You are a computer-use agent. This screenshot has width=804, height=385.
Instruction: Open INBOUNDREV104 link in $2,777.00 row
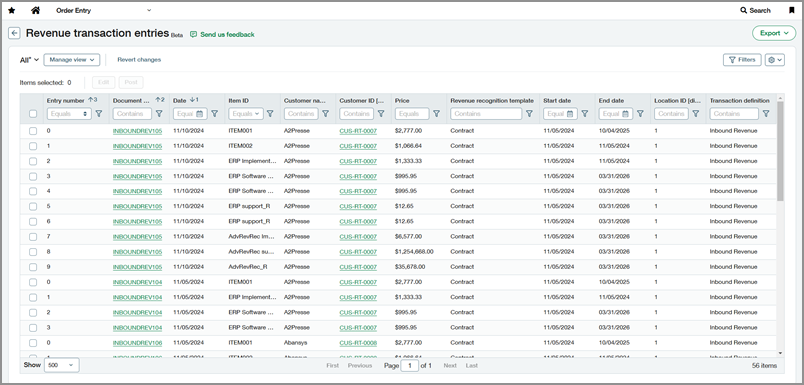(x=137, y=282)
